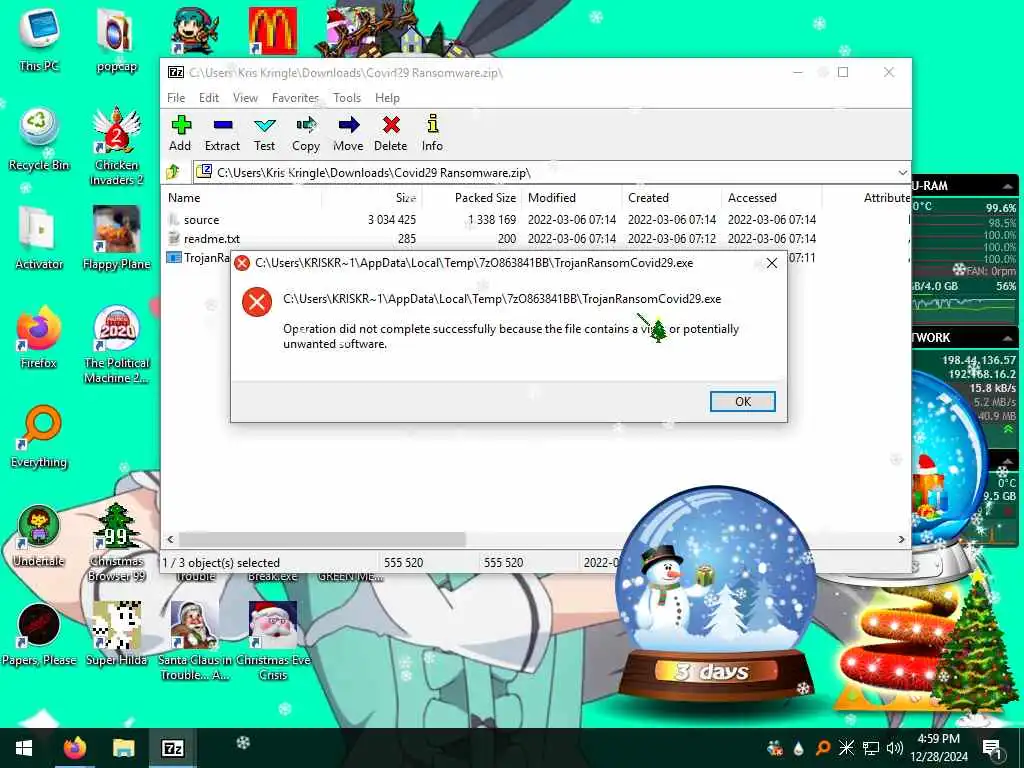Collapse the NETWORK gadget section arrow

[1007, 338]
